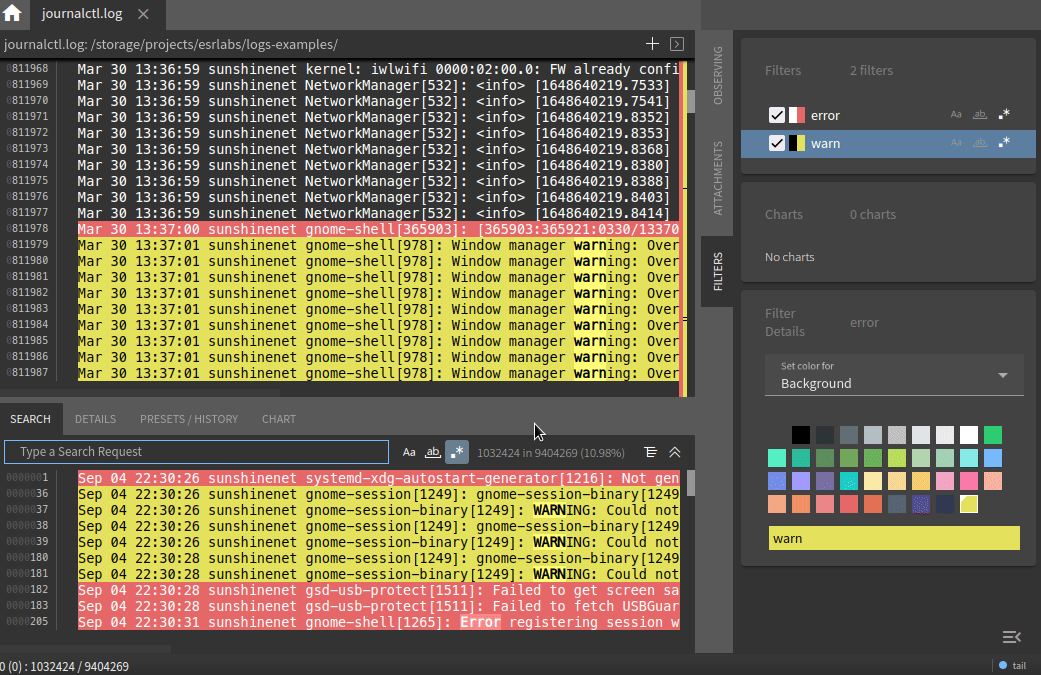
Task: Click the '1032424 in 9404269 (10.98%)' match count
Action: [x=551, y=453]
